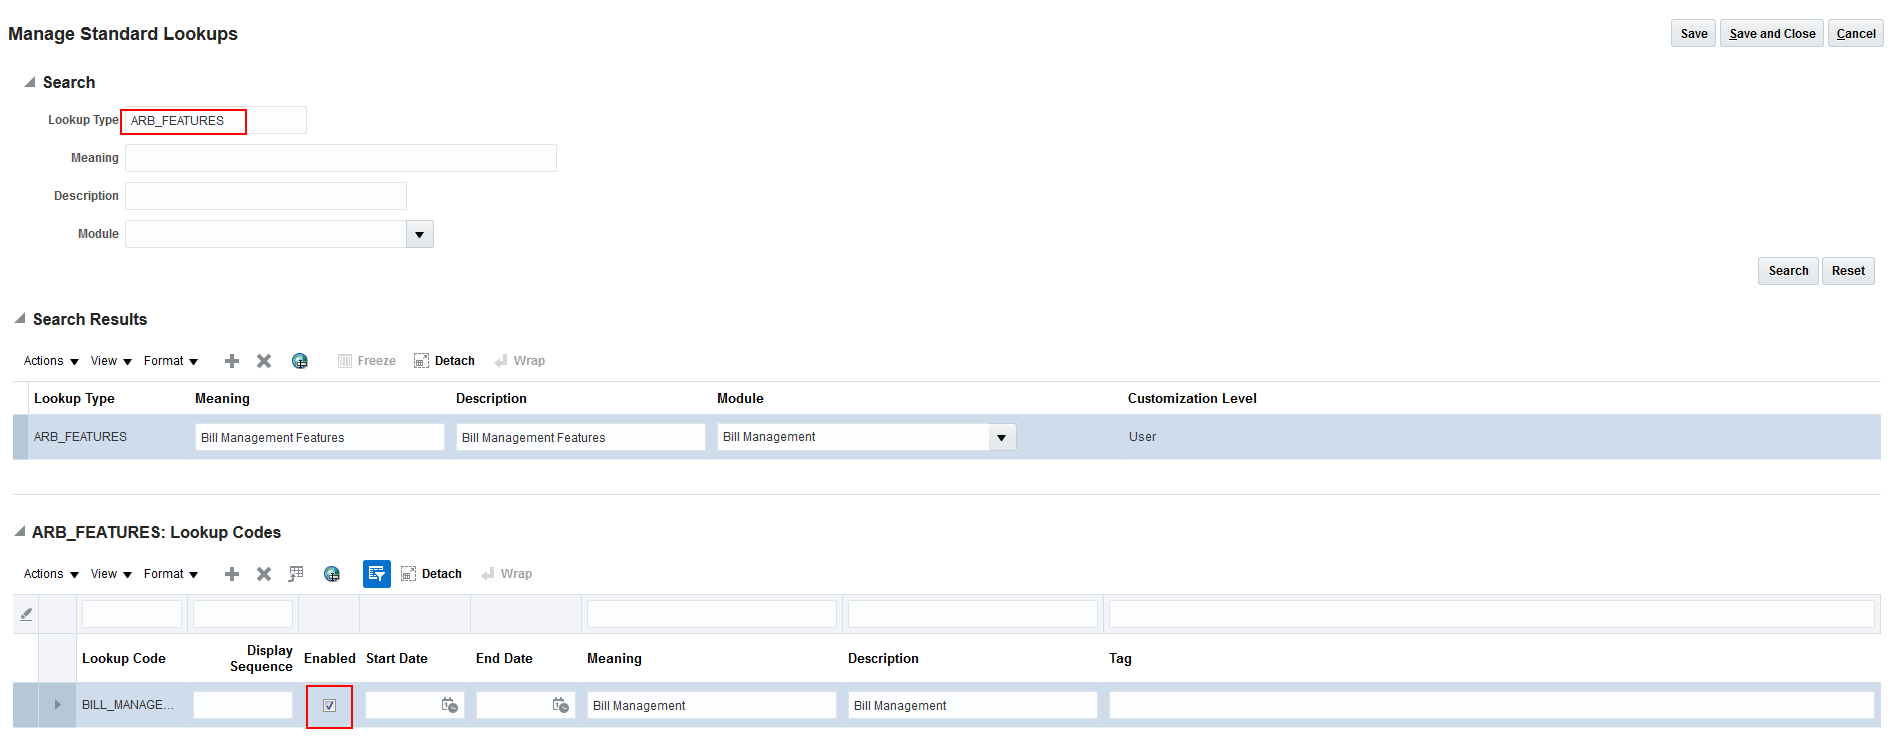Run the lookup Search
Viewport: 1890px width, 752px height.
click(1788, 271)
